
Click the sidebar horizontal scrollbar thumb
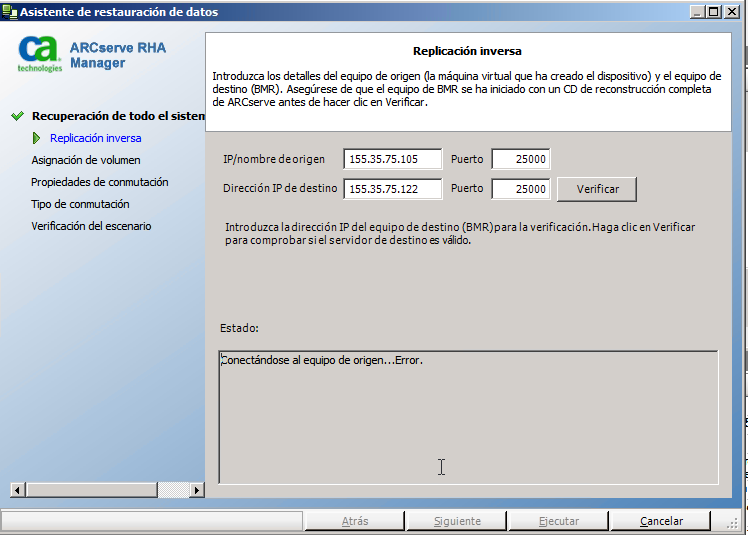click(92, 490)
